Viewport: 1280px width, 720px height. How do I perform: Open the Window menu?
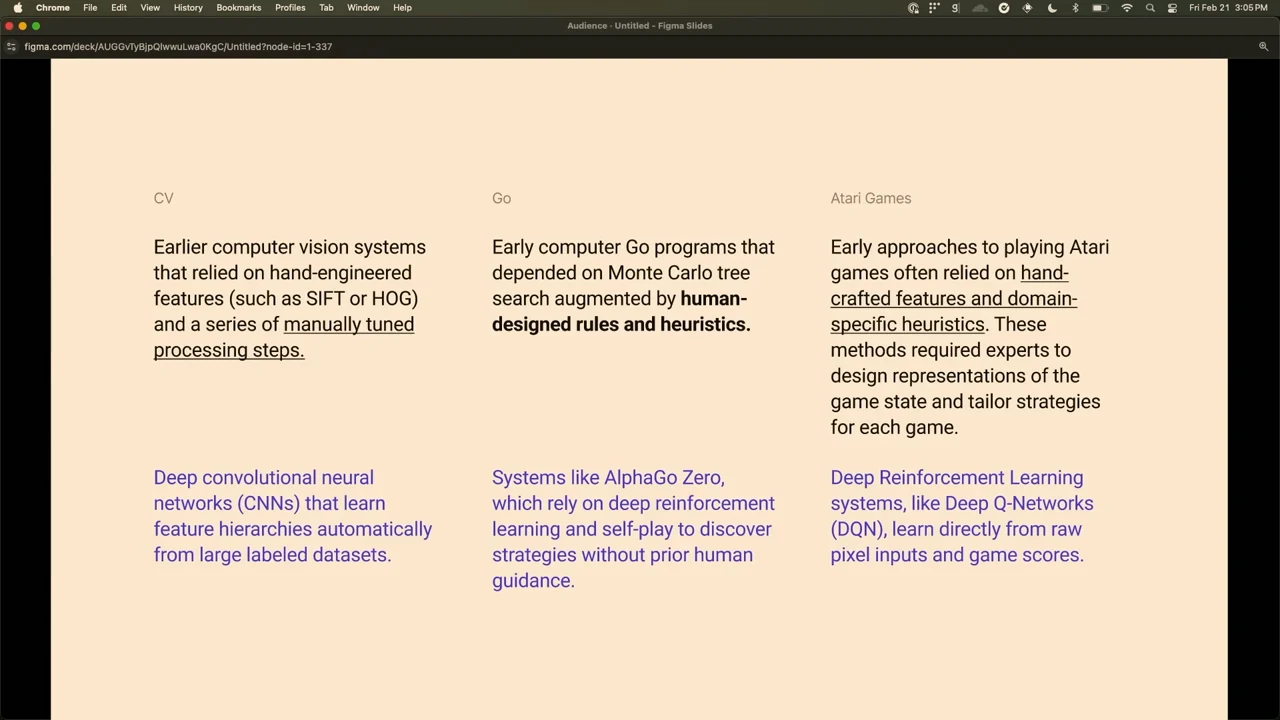tap(363, 8)
